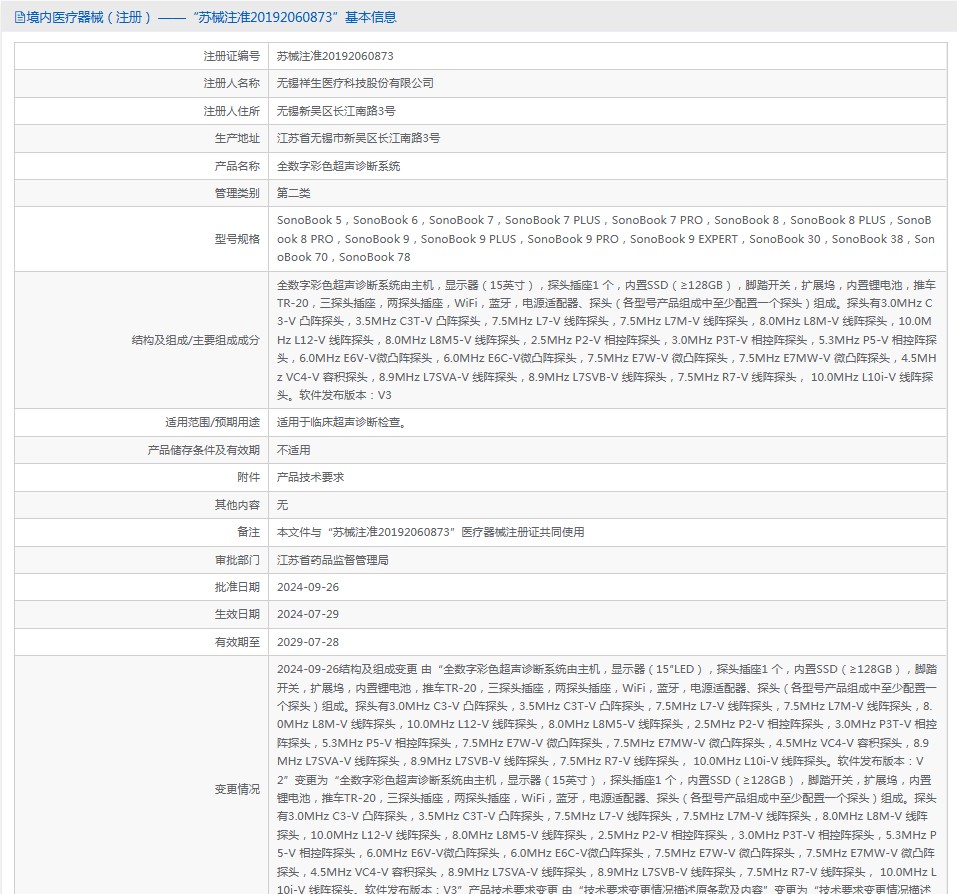Select remark 本文件与…医疗器械注册证共同使用
Screen dimensions: 957x894
point(430,532)
